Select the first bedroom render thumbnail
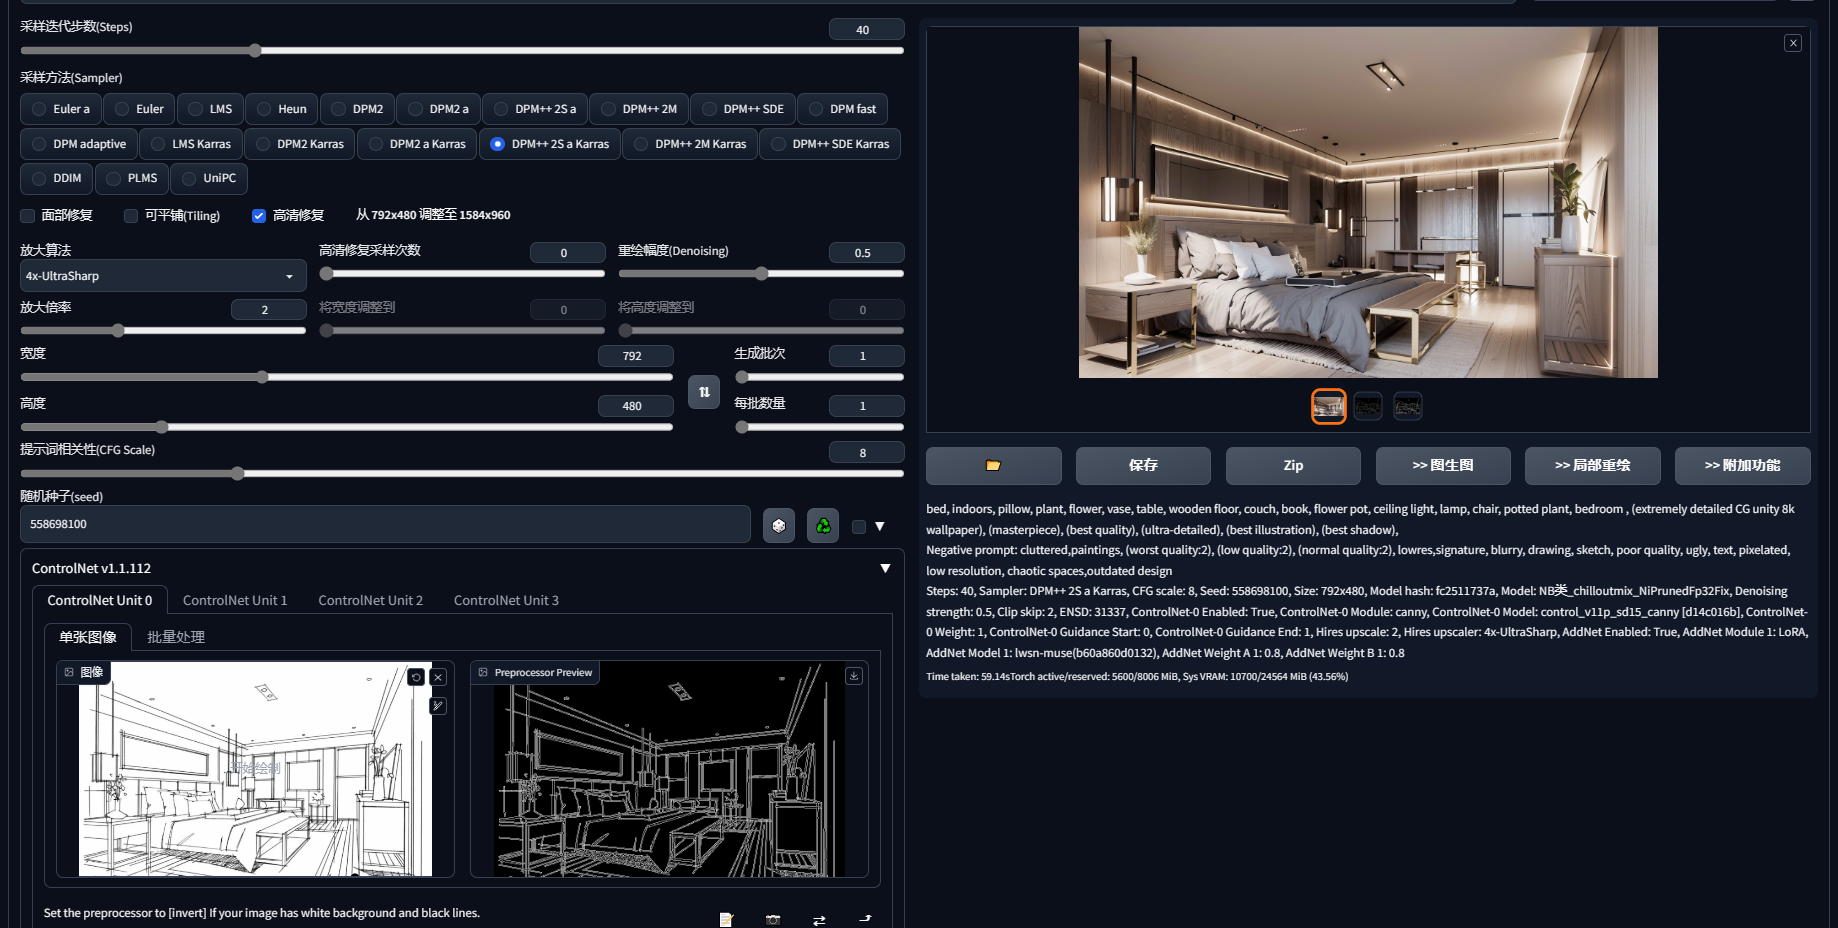1838x928 pixels. [x=1328, y=406]
